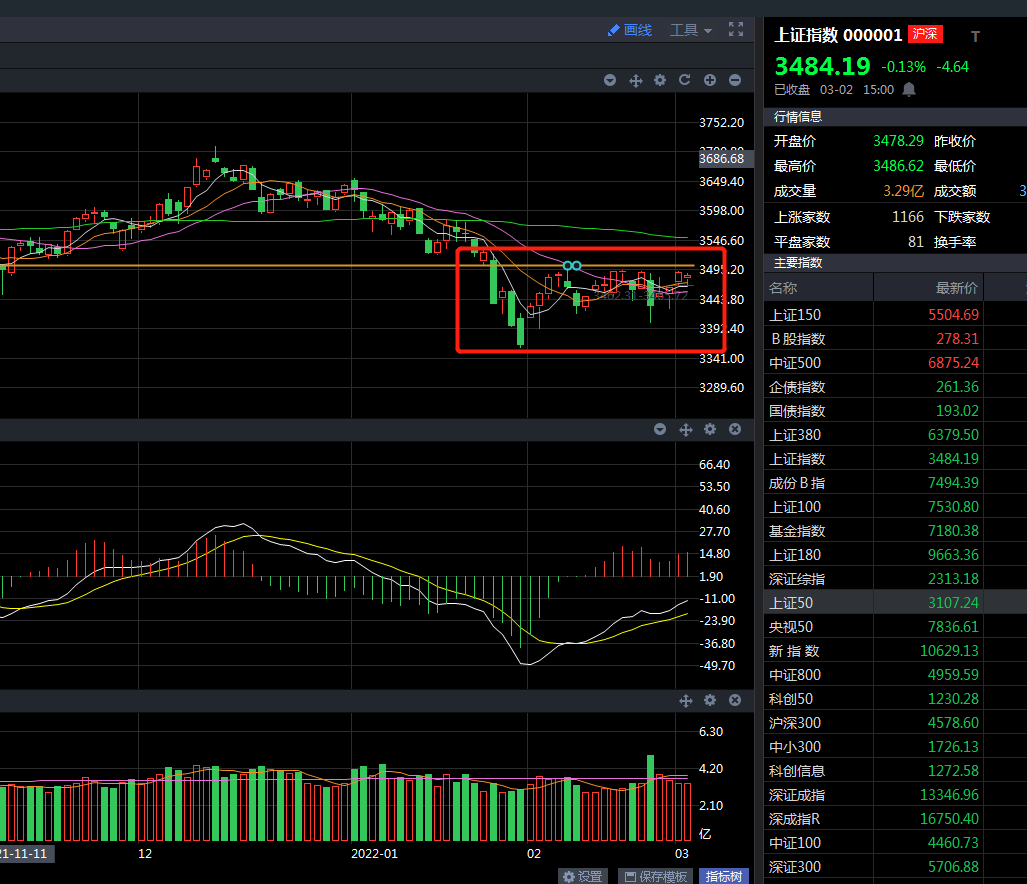This screenshot has width=1027, height=884.
Task: Click move icon on MACD indicator panel
Action: (686, 429)
